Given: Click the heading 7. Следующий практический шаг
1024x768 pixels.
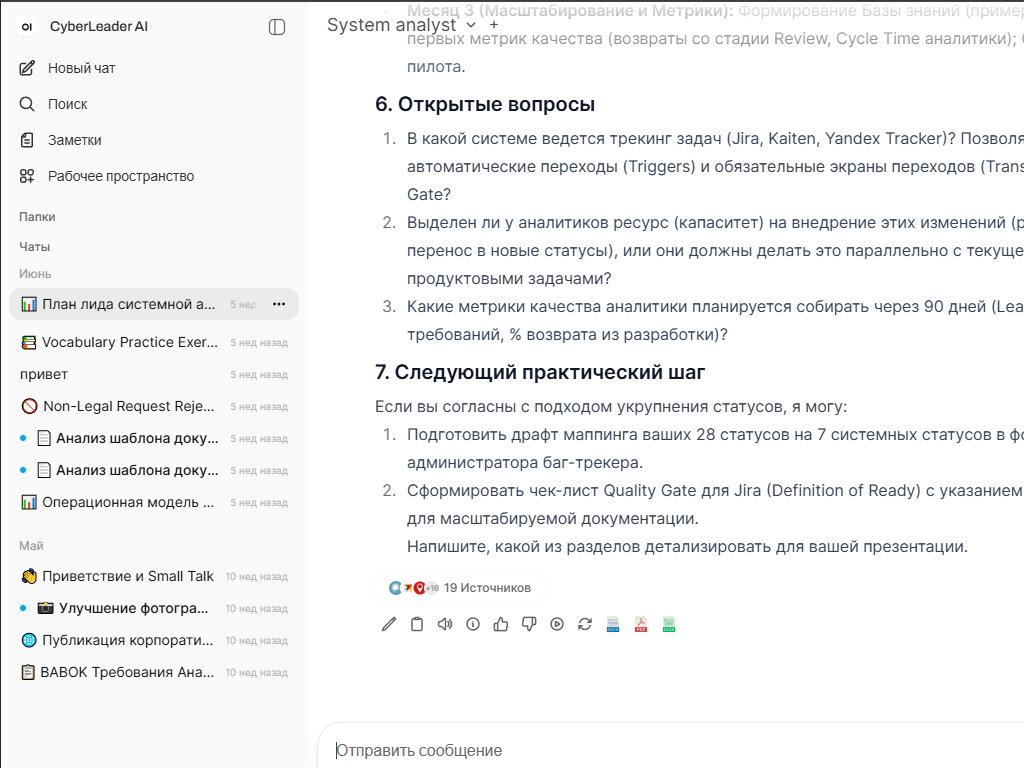Looking at the screenshot, I should 540,372.
